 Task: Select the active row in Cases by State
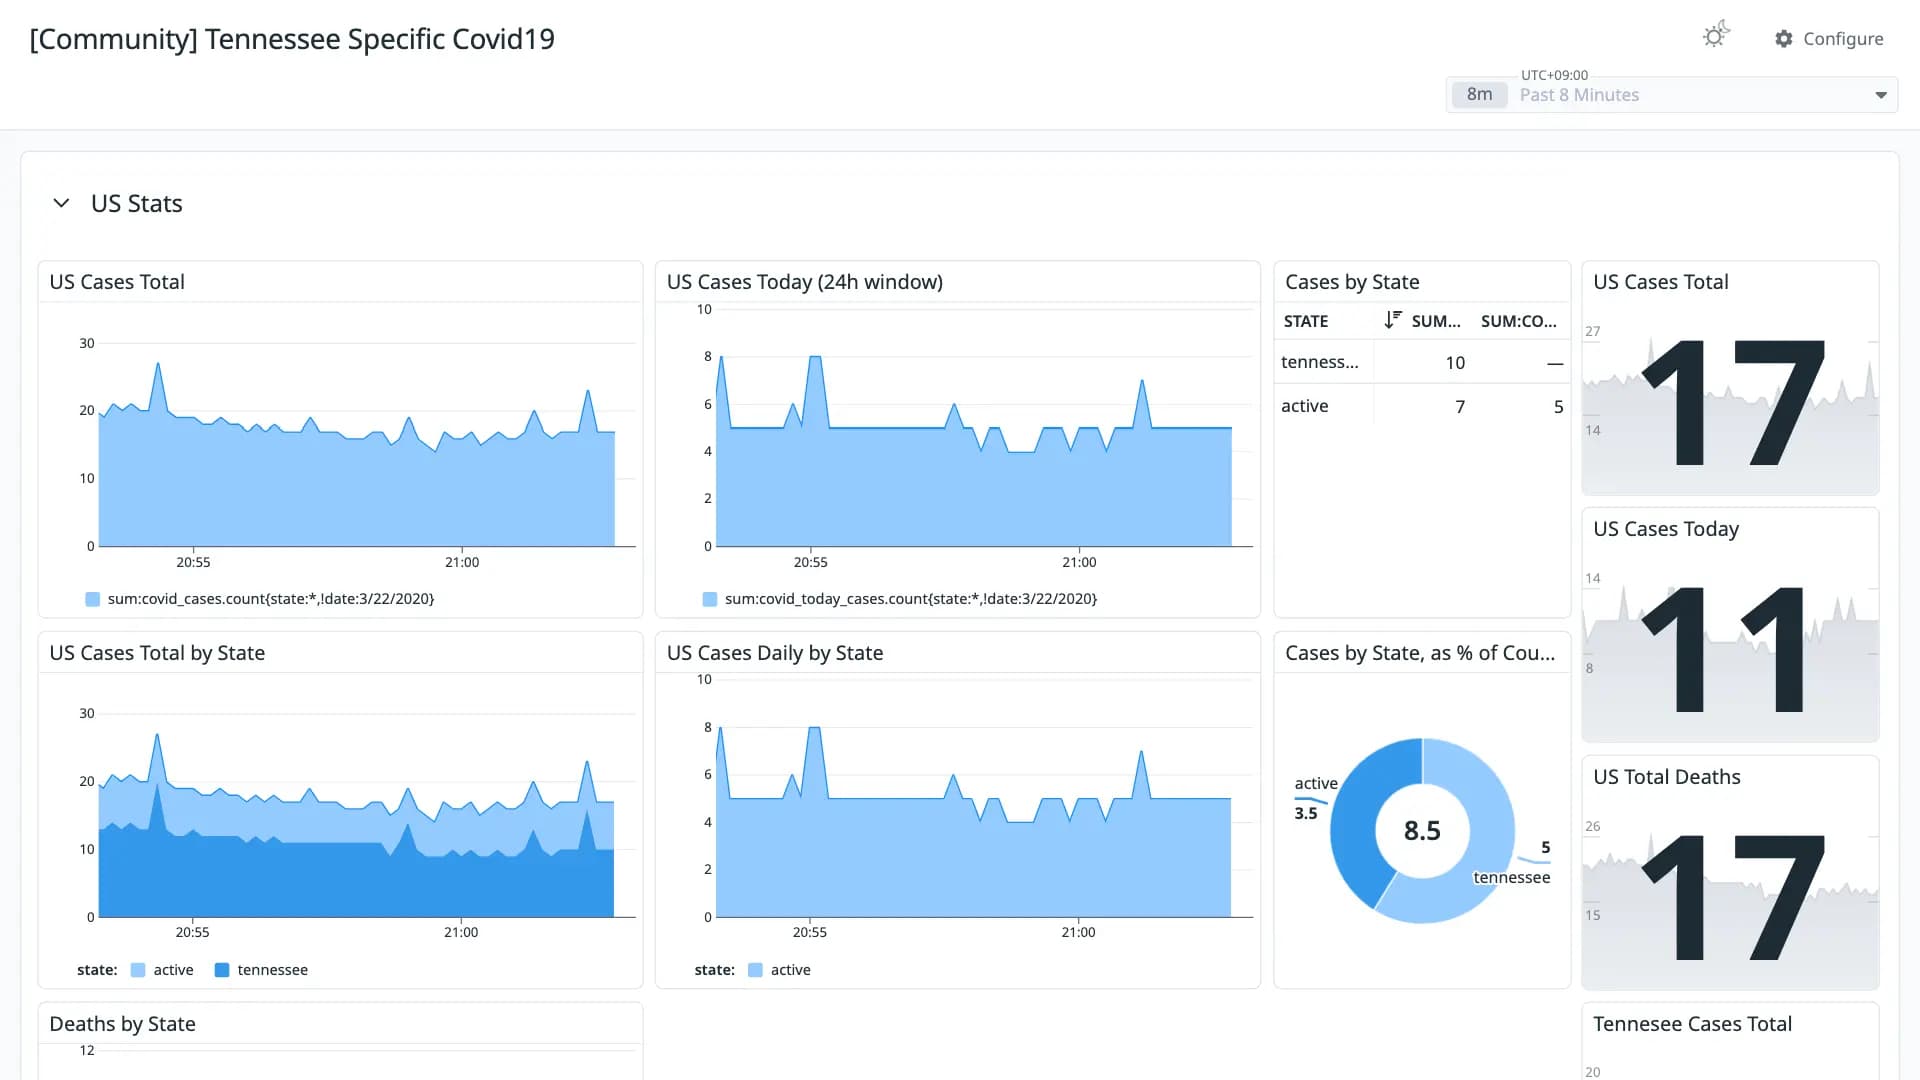click(1422, 406)
